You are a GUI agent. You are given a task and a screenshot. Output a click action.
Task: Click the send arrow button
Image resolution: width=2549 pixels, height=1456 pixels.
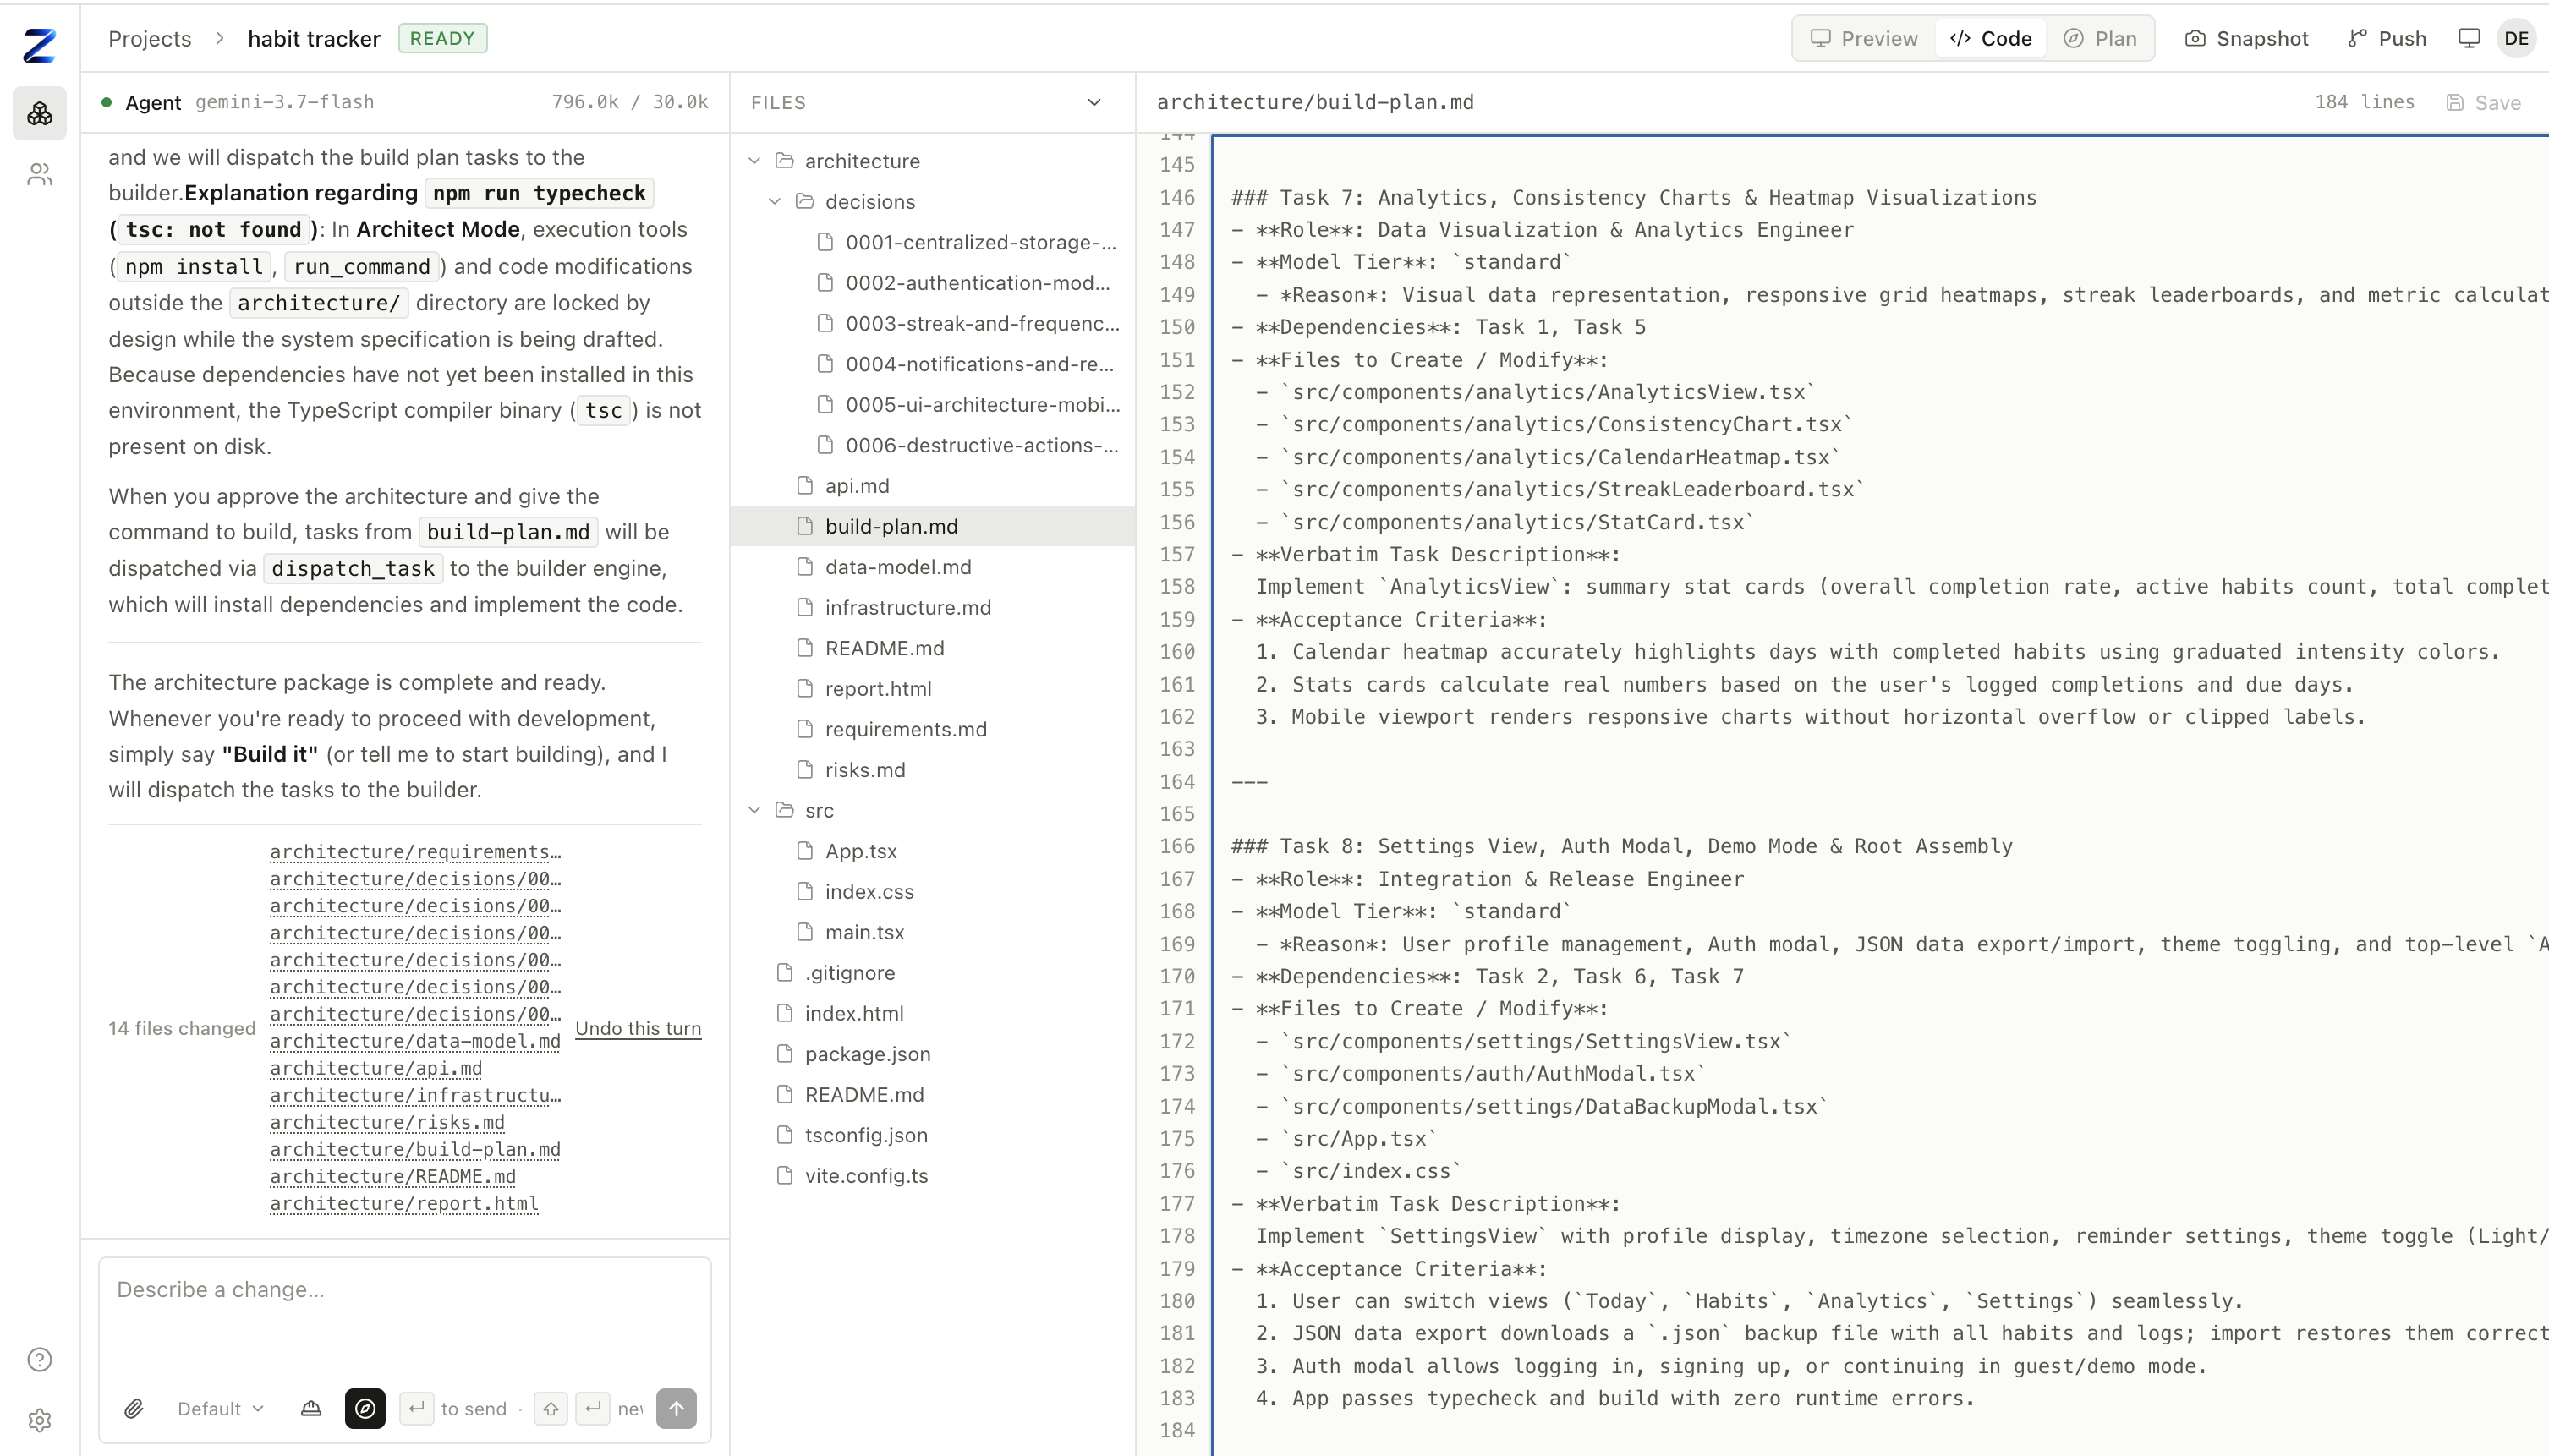(x=676, y=1408)
